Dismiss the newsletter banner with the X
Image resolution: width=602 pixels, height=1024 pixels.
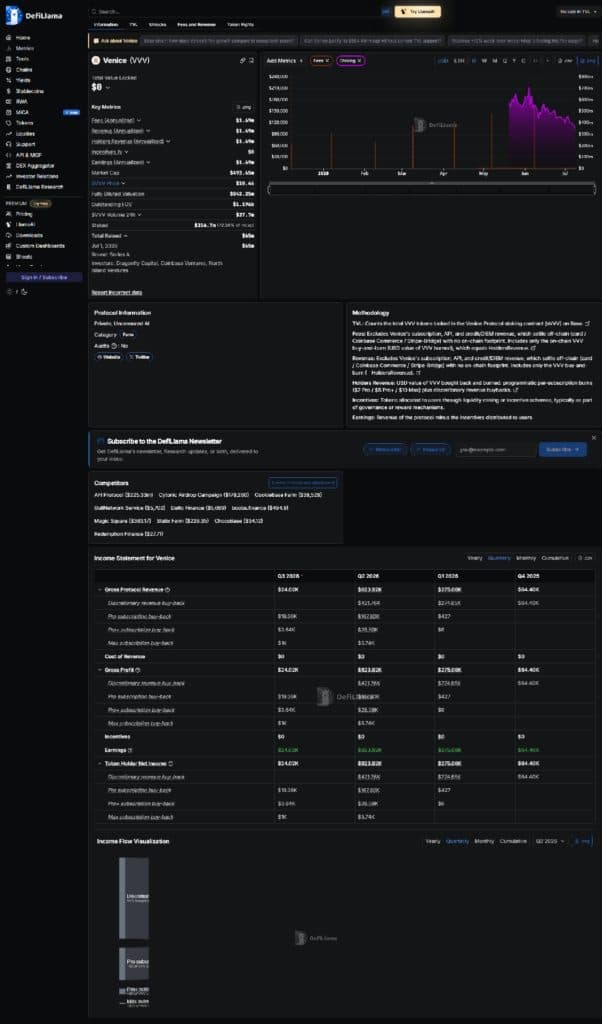[x=594, y=438]
